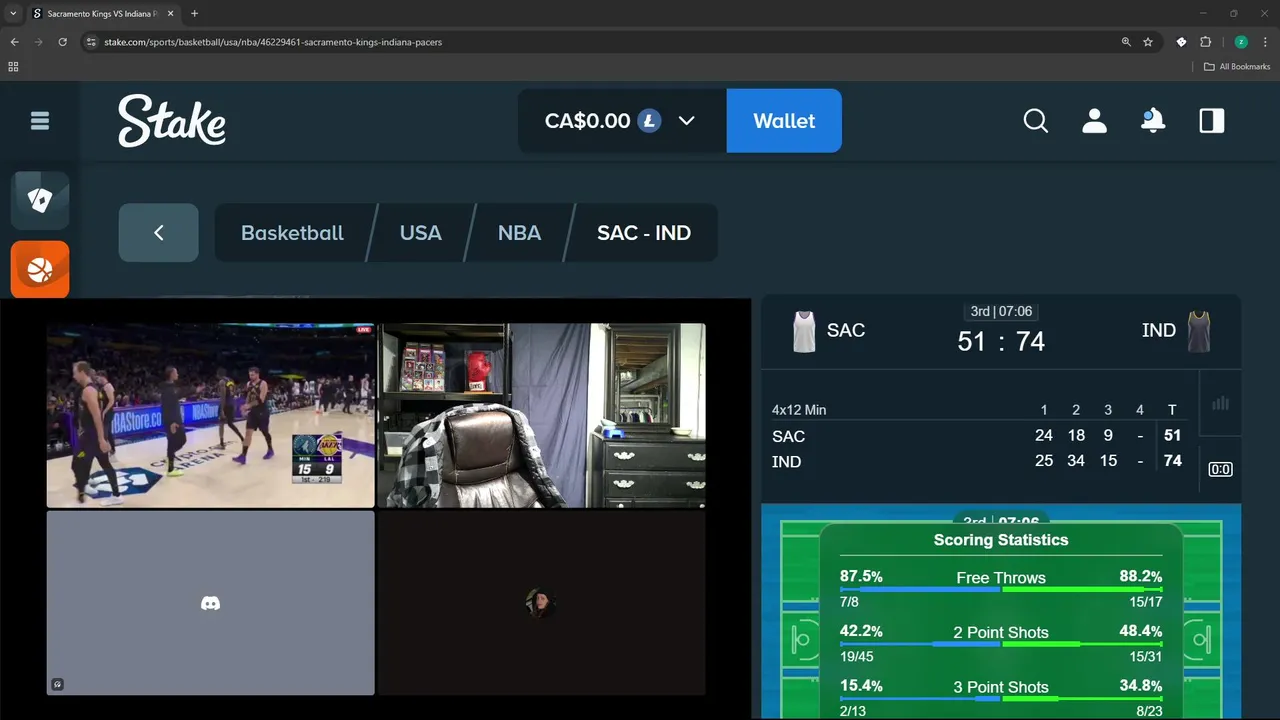Open a new browser tab

(194, 14)
